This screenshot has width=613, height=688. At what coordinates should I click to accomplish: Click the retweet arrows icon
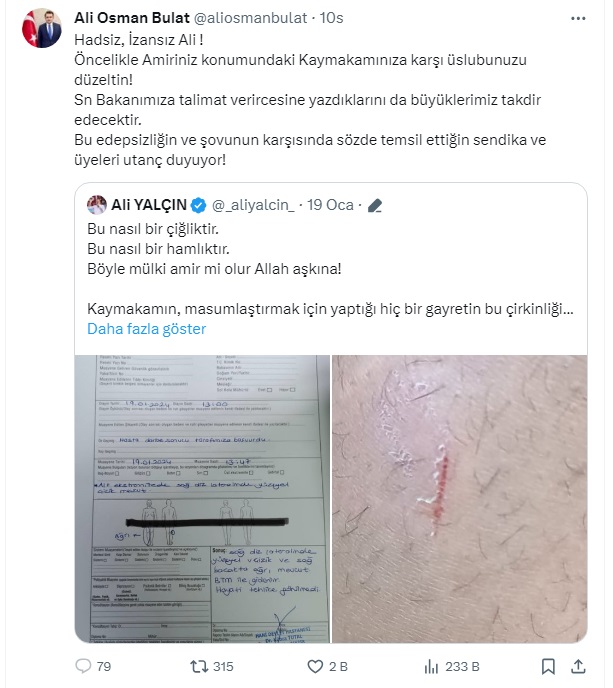pyautogui.click(x=198, y=666)
